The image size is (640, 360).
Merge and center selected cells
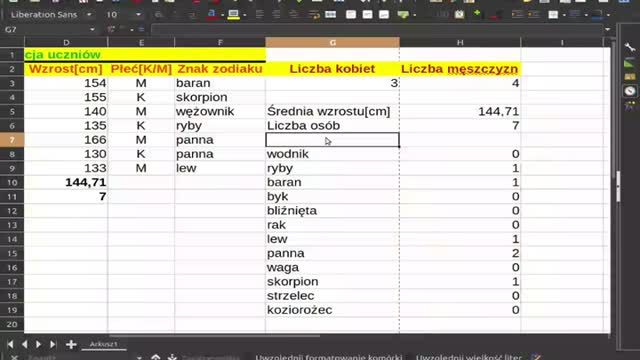tap(331, 15)
